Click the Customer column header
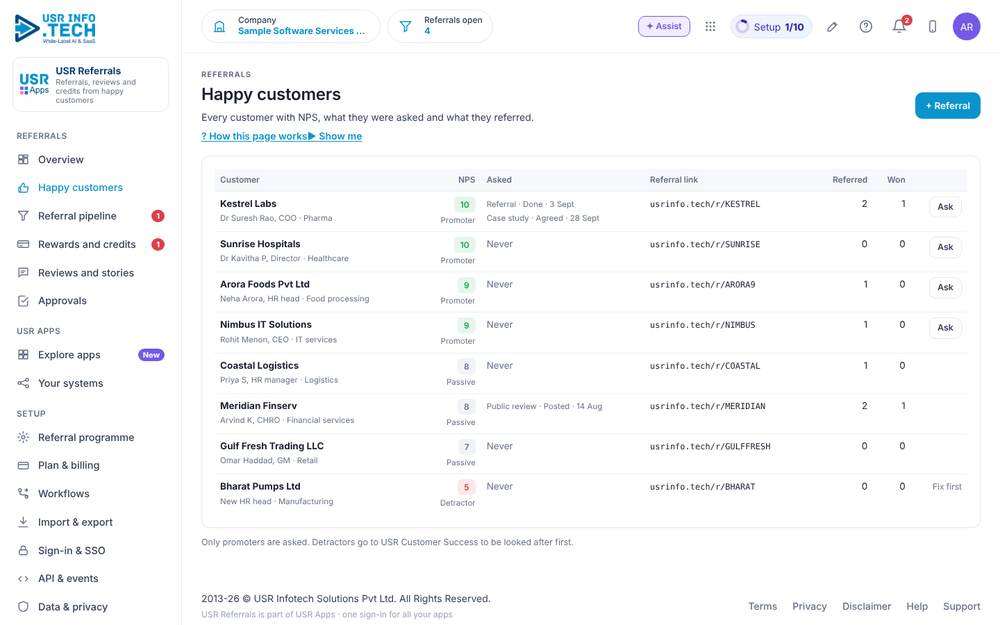 240,180
